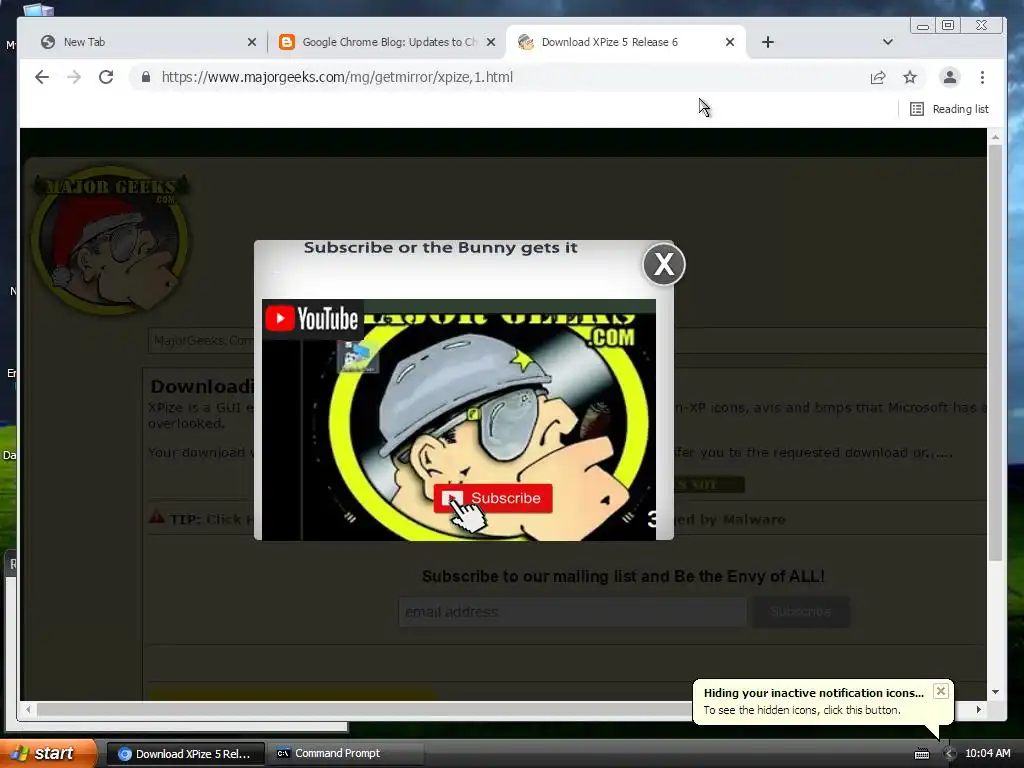Click the YouTube logo in the popup
The image size is (1024, 768).
coord(312,319)
